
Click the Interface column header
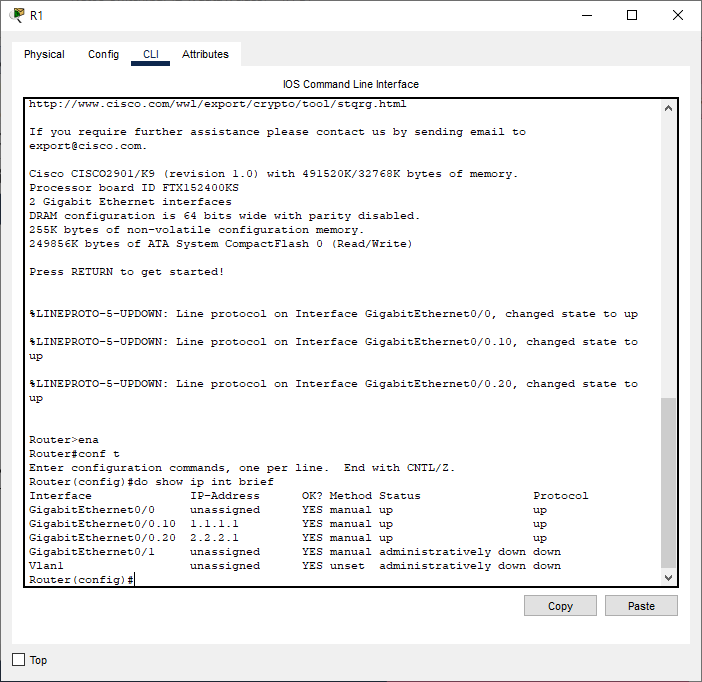[x=60, y=496]
